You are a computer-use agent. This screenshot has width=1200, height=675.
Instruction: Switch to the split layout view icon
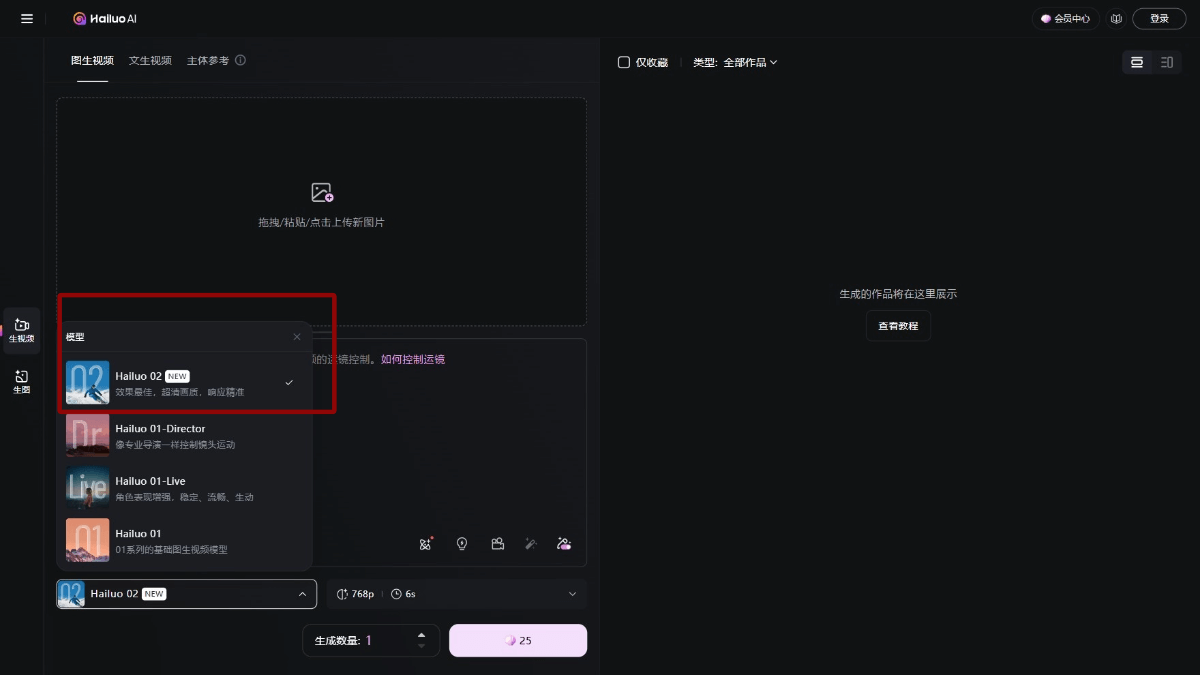1167,62
